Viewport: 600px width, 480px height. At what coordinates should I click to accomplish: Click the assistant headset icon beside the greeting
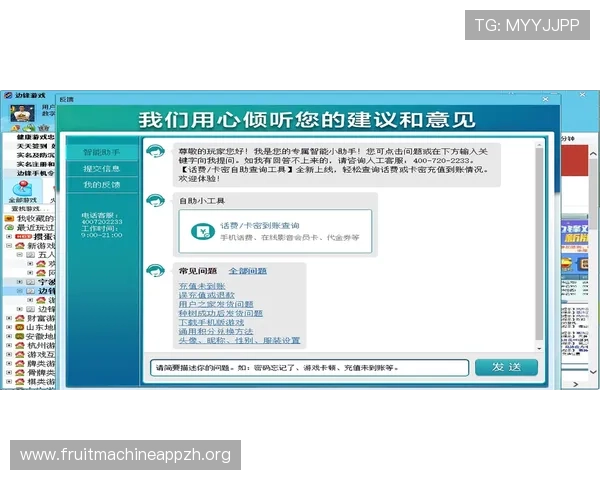coord(155,151)
